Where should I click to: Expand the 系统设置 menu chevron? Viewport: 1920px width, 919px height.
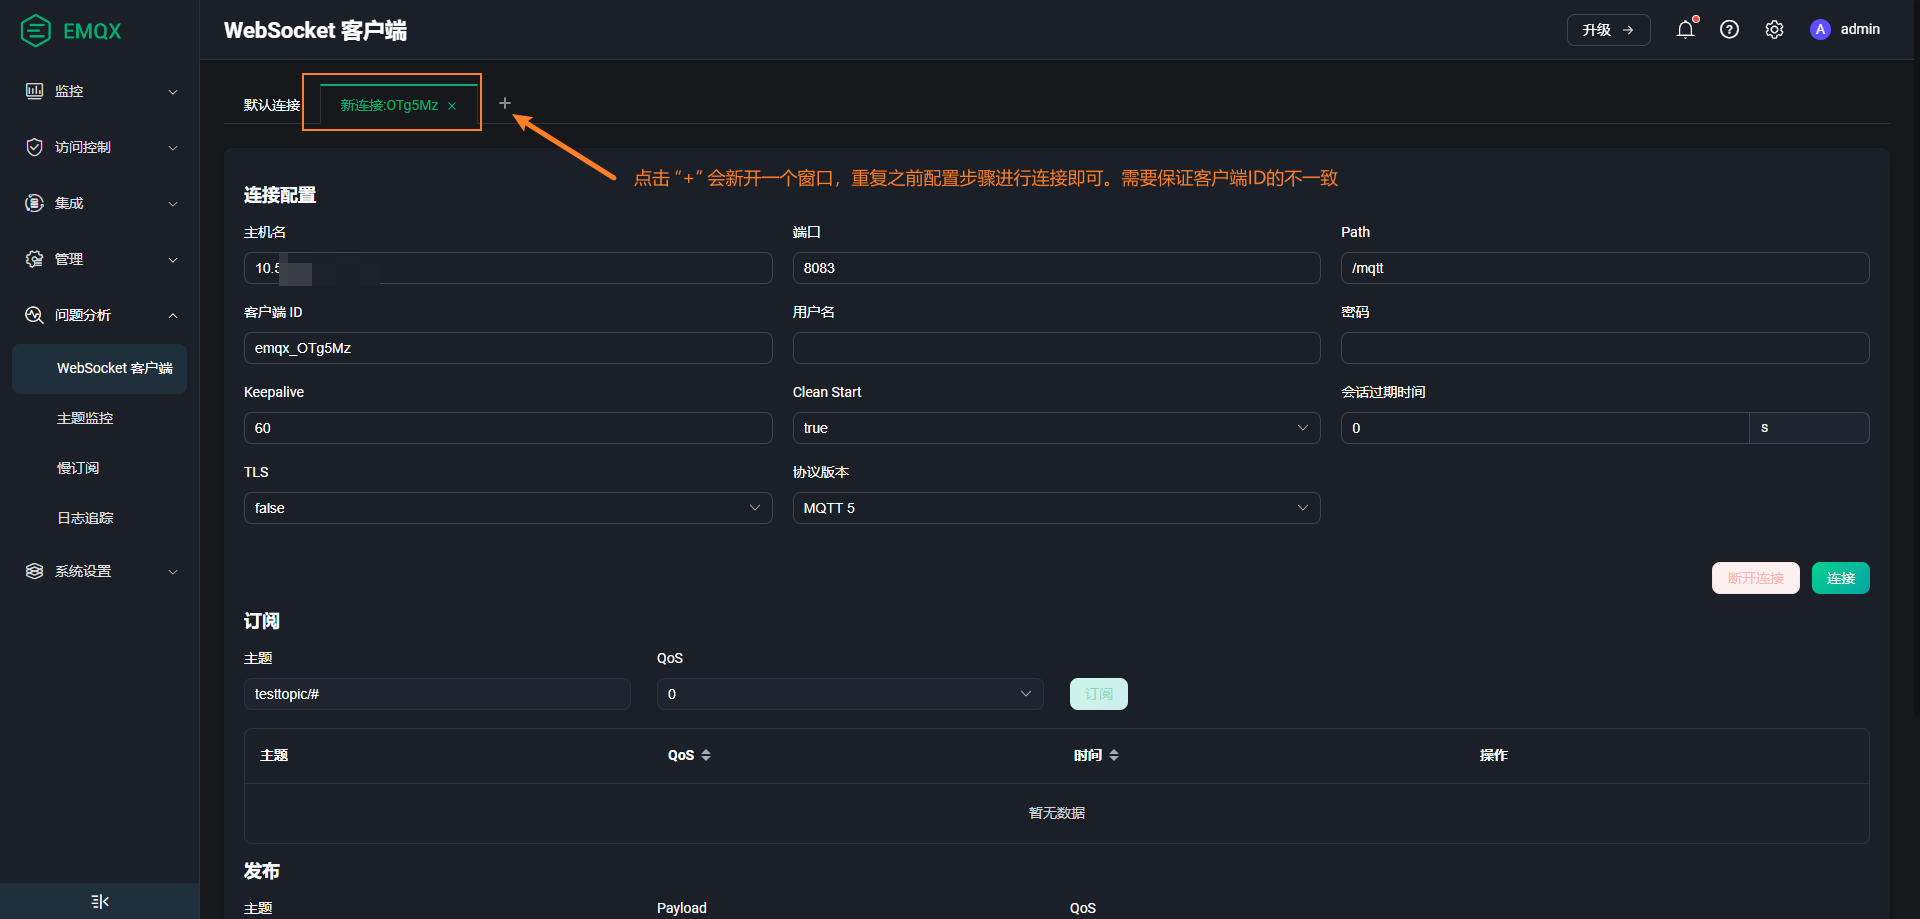[x=173, y=572]
